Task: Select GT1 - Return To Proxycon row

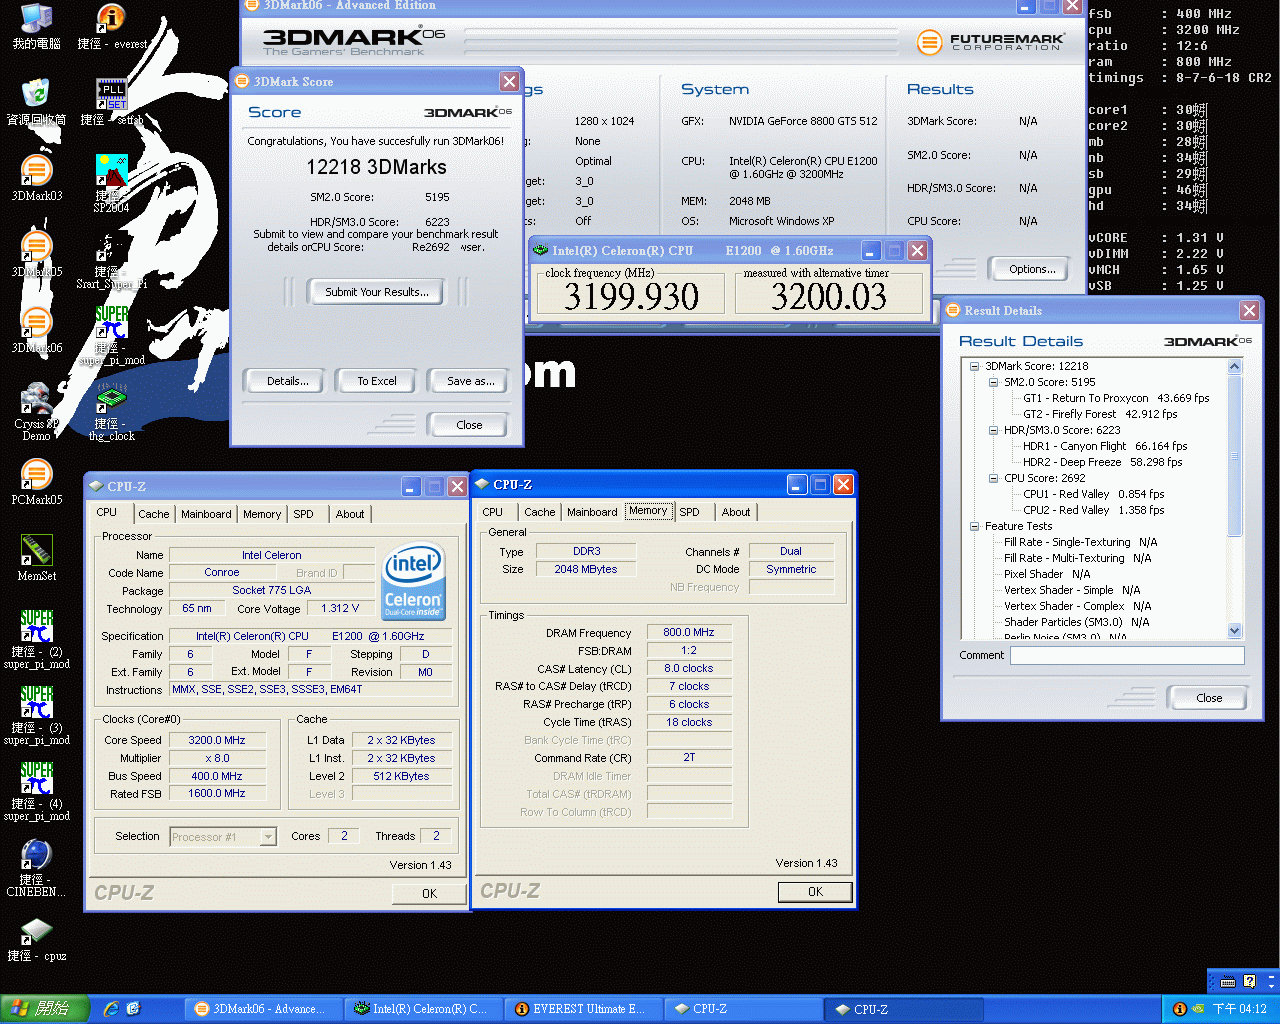Action: pyautogui.click(x=1116, y=398)
